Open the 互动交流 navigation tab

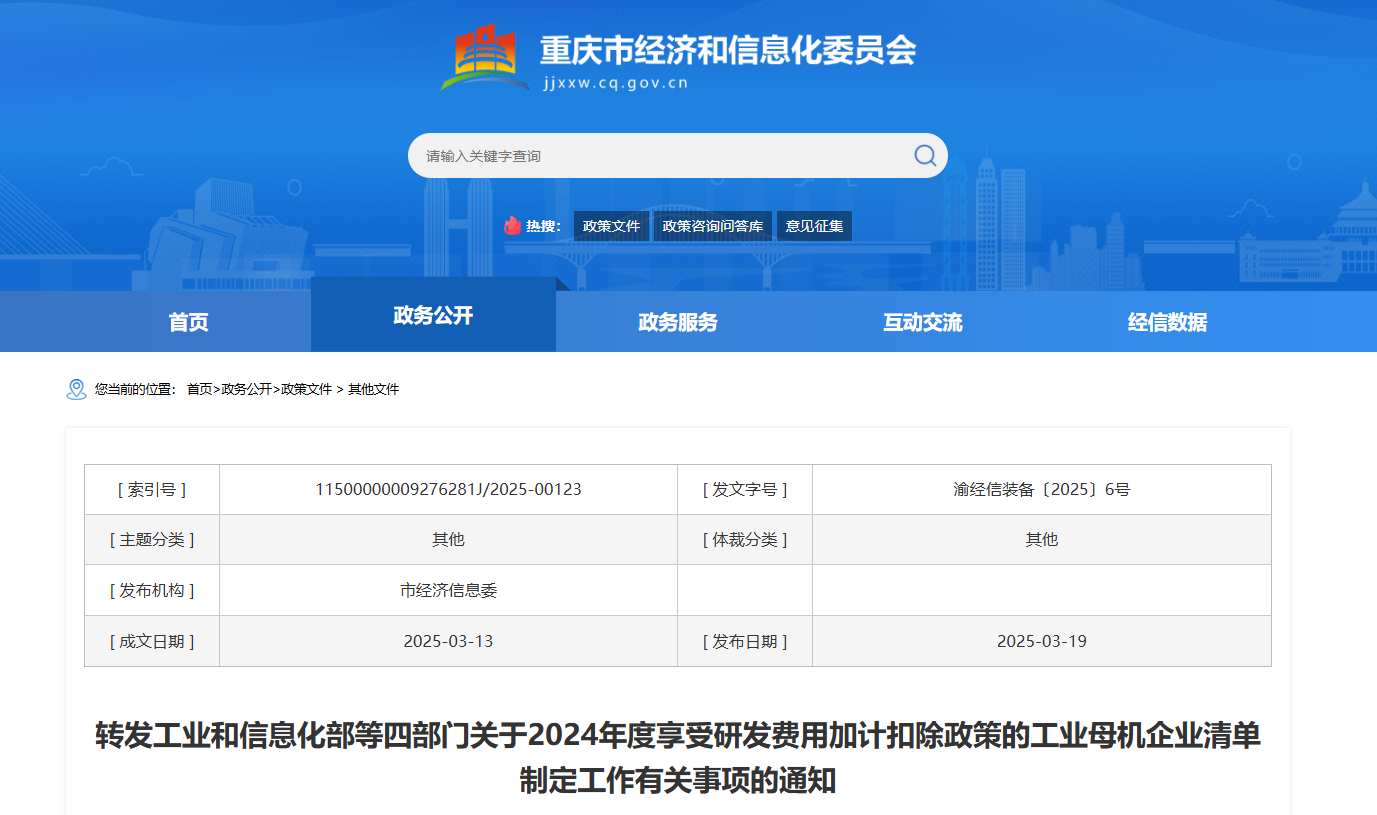(922, 322)
